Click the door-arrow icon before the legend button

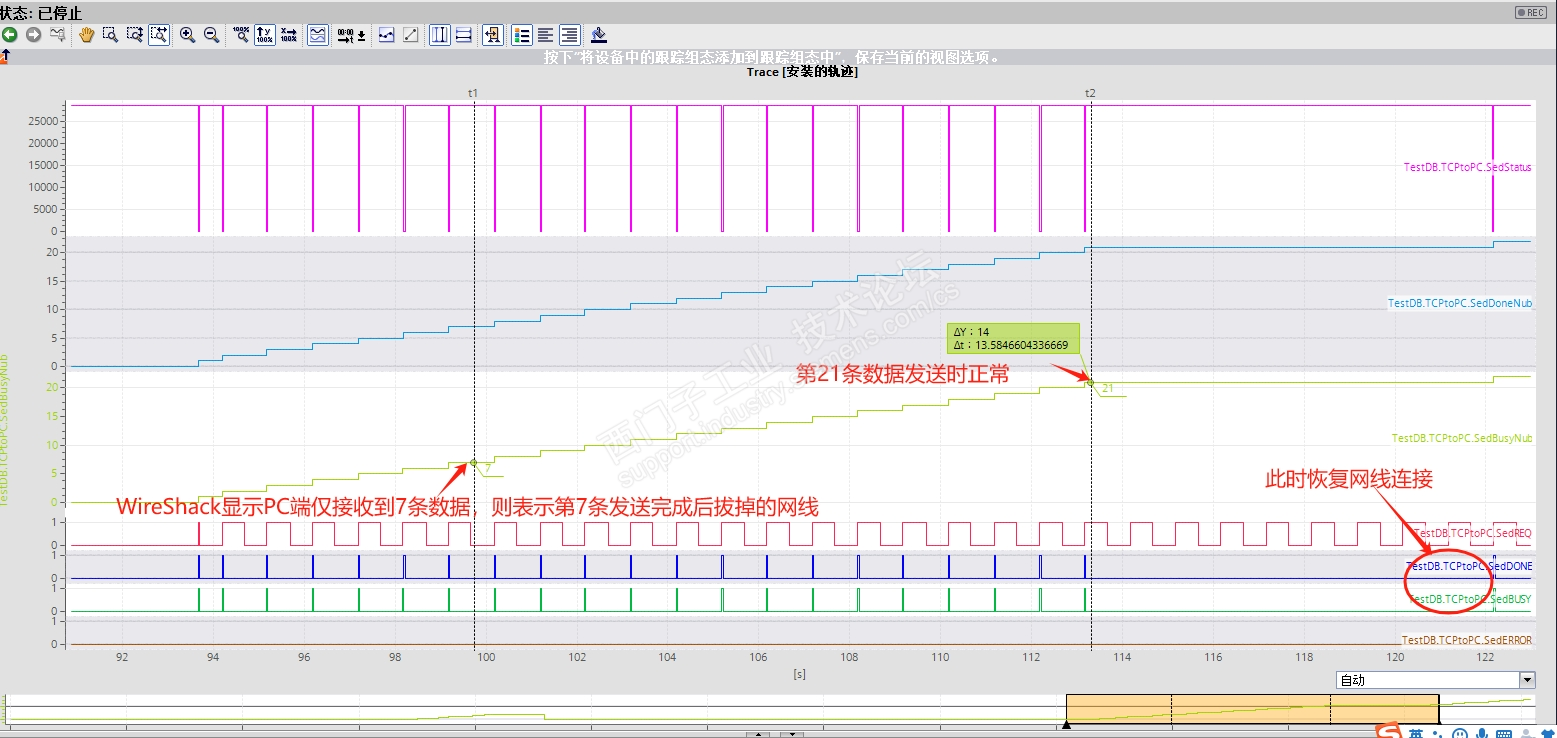click(x=493, y=35)
